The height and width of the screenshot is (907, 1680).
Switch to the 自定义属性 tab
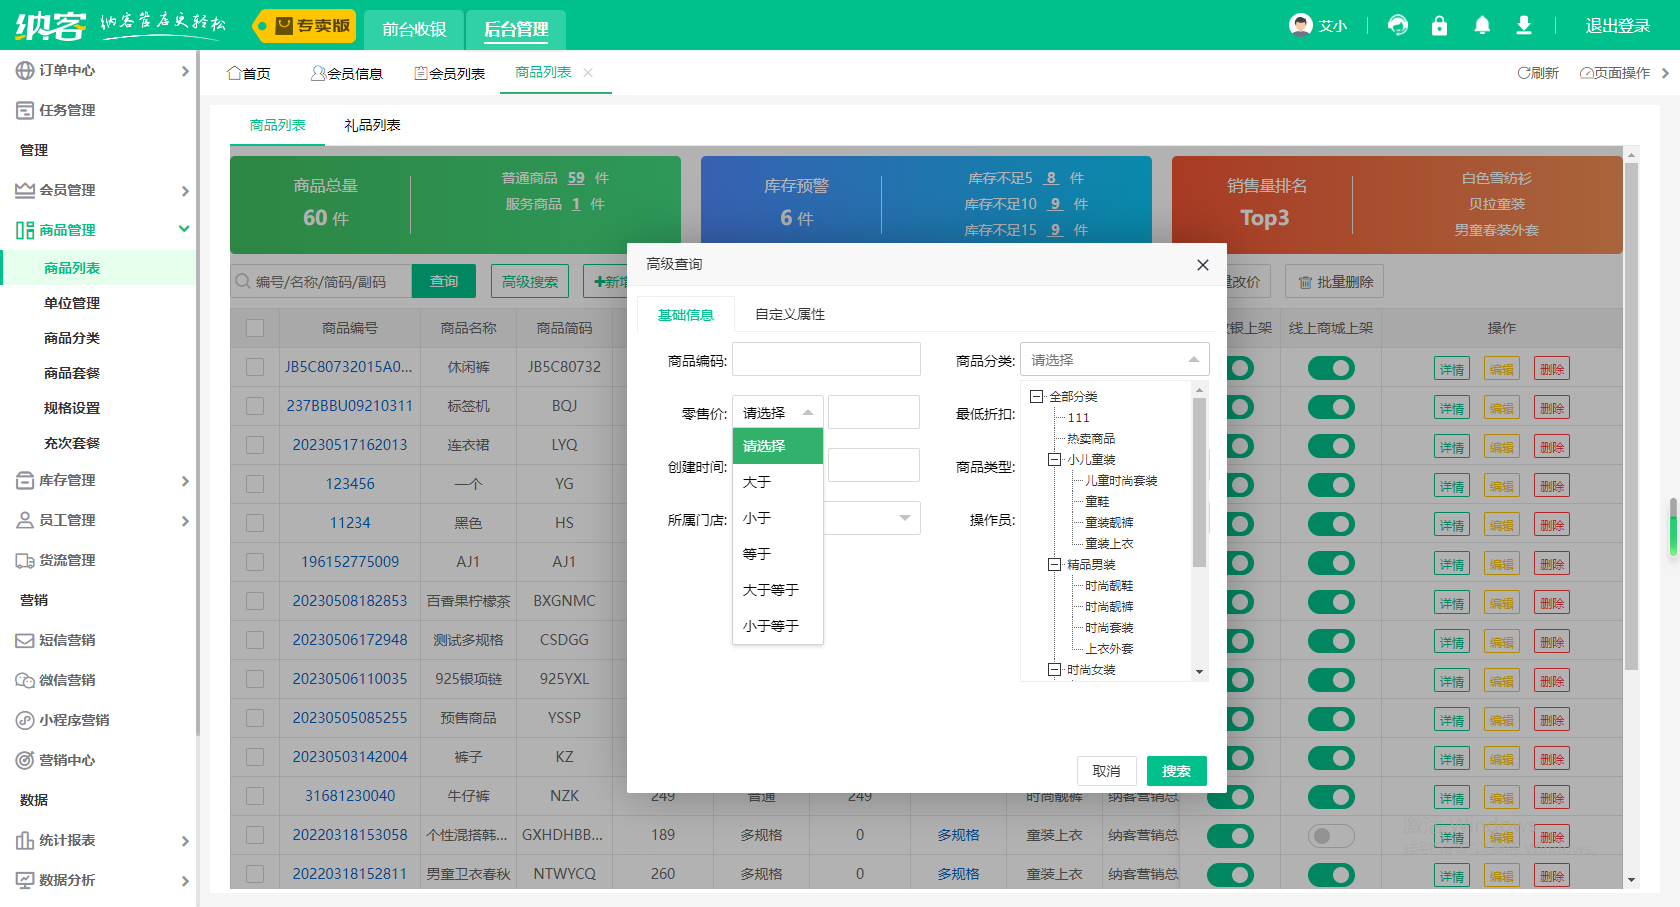pyautogui.click(x=789, y=315)
